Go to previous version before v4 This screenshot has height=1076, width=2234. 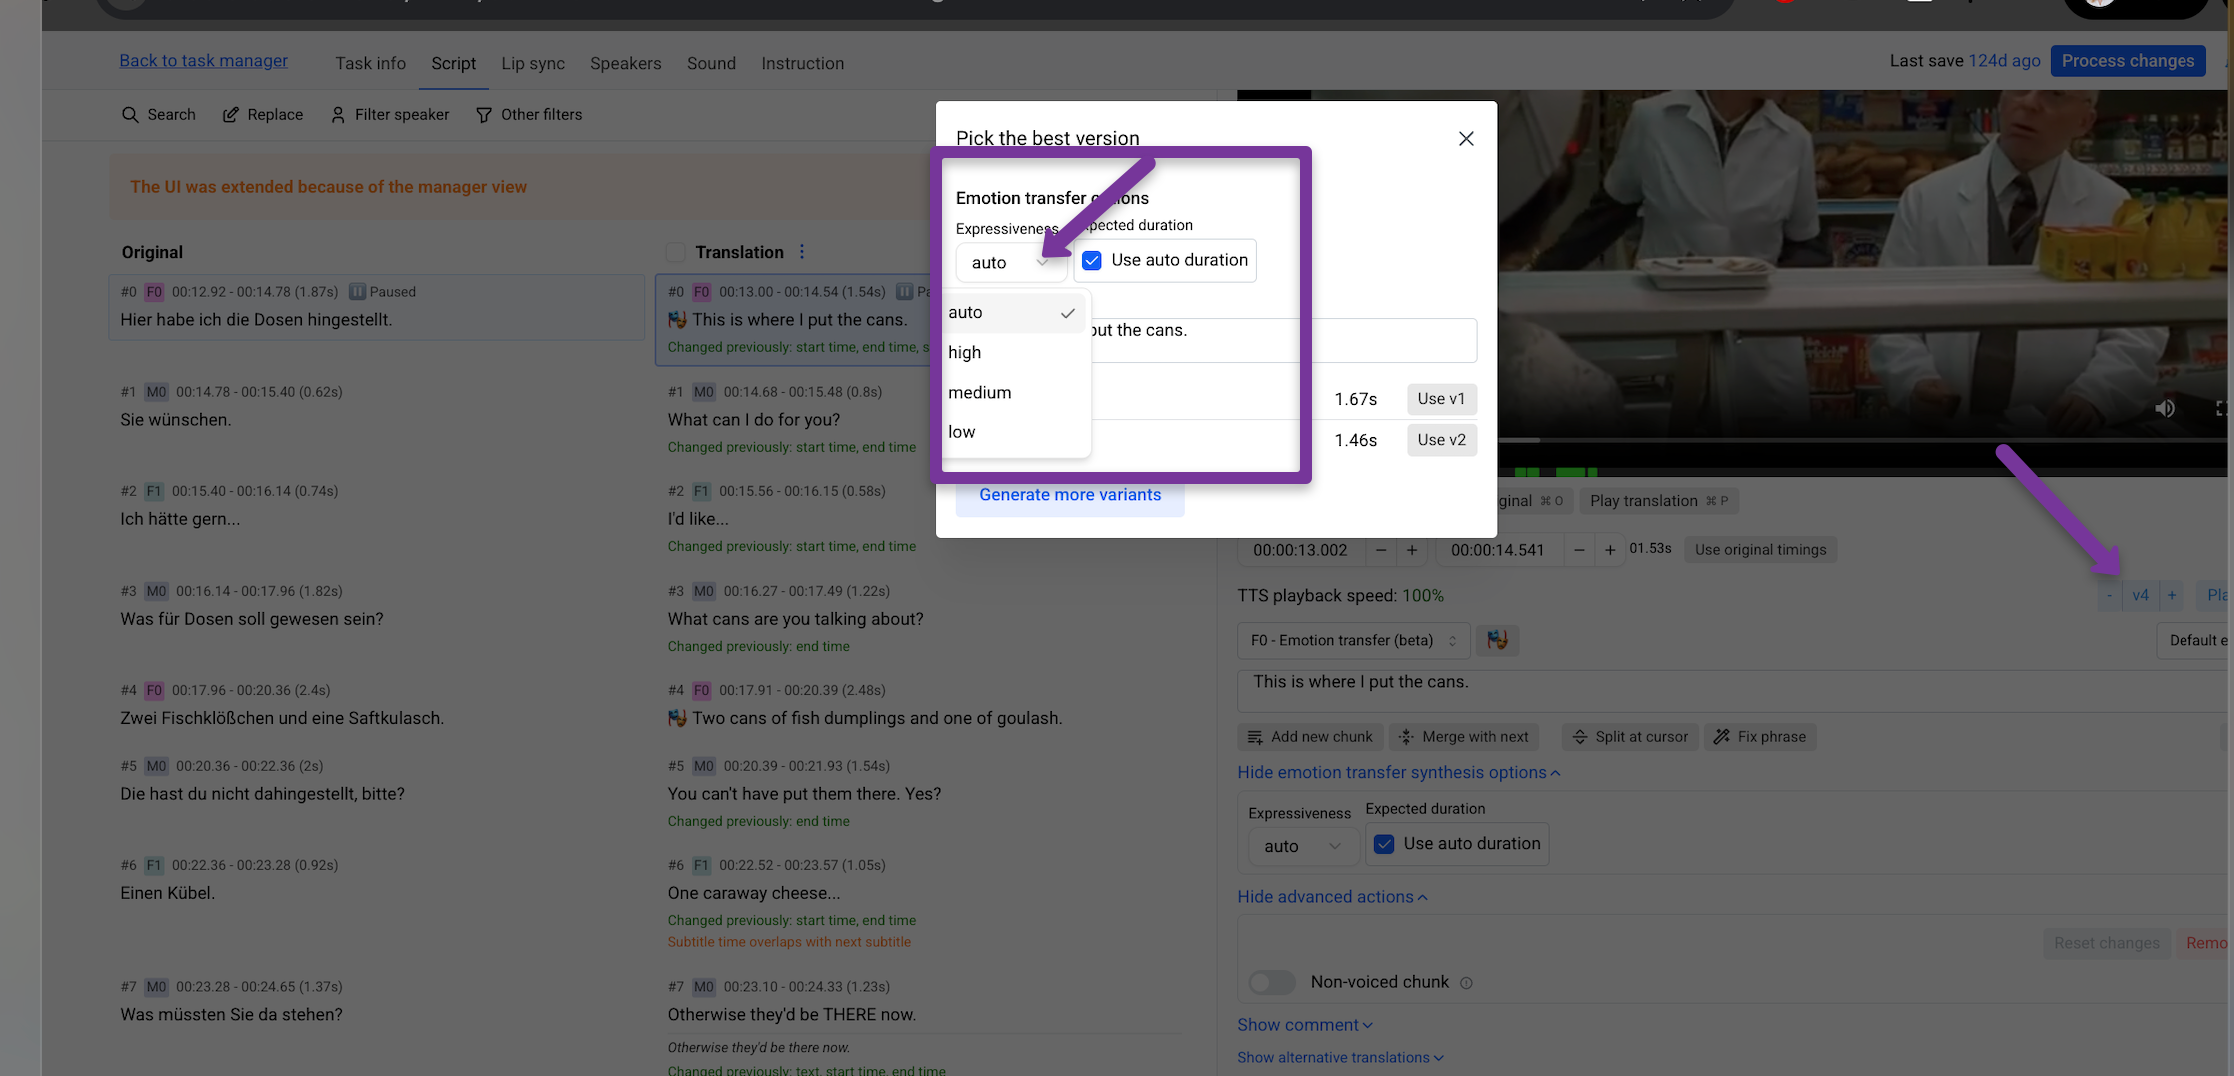point(2110,595)
